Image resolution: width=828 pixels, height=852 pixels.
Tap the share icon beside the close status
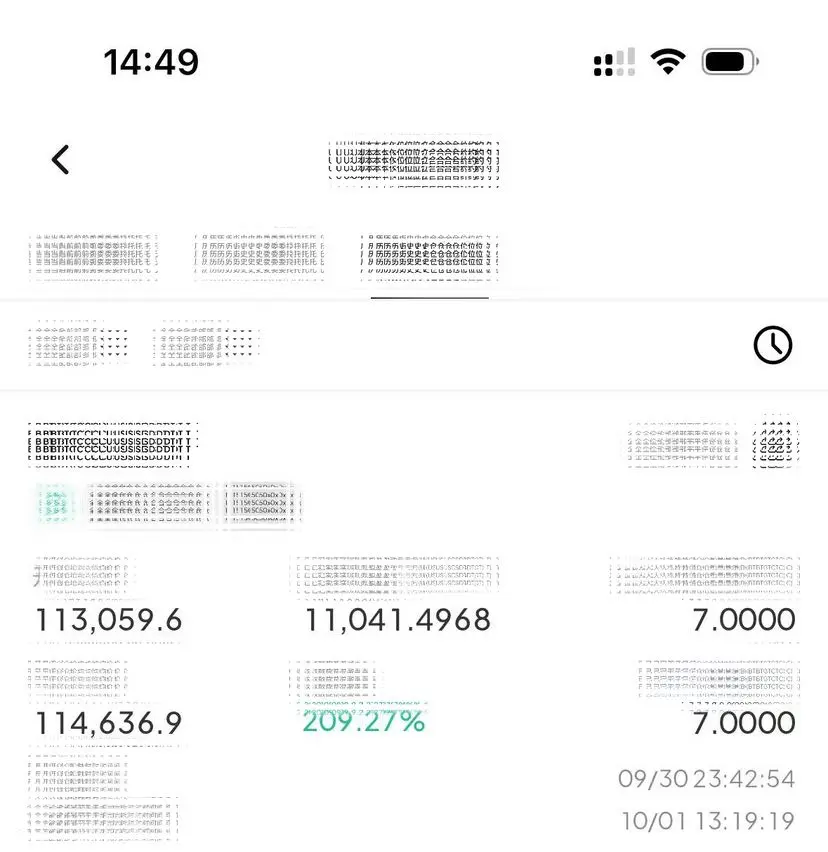[776, 444]
